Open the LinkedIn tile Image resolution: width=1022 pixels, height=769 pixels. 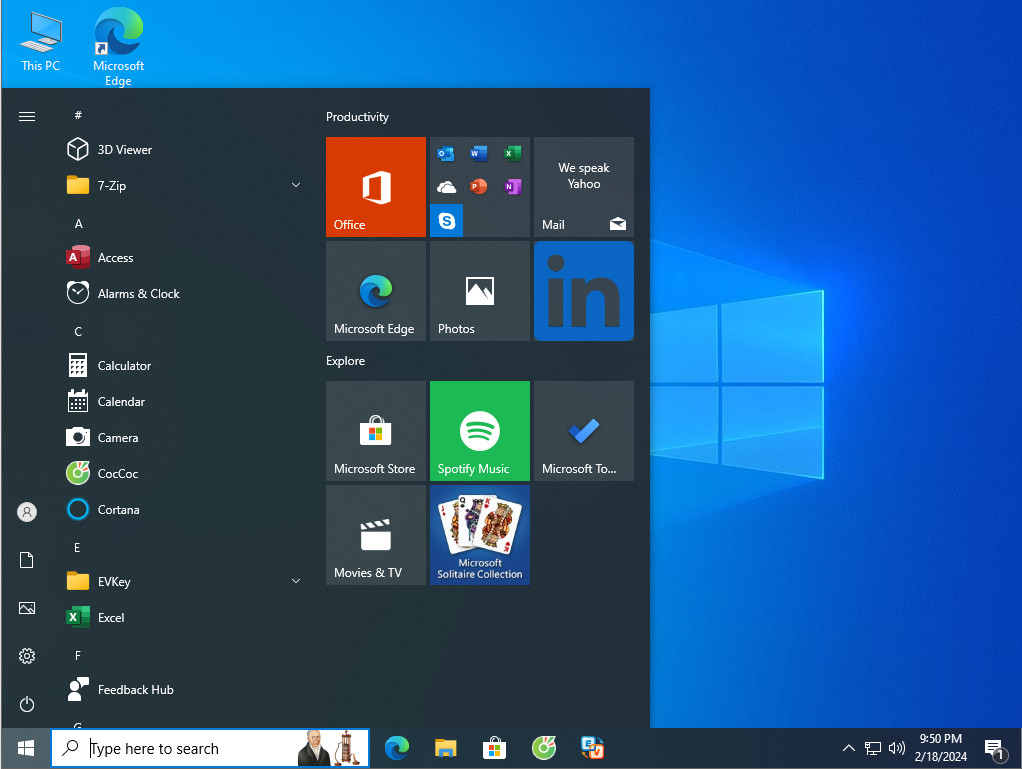click(583, 291)
